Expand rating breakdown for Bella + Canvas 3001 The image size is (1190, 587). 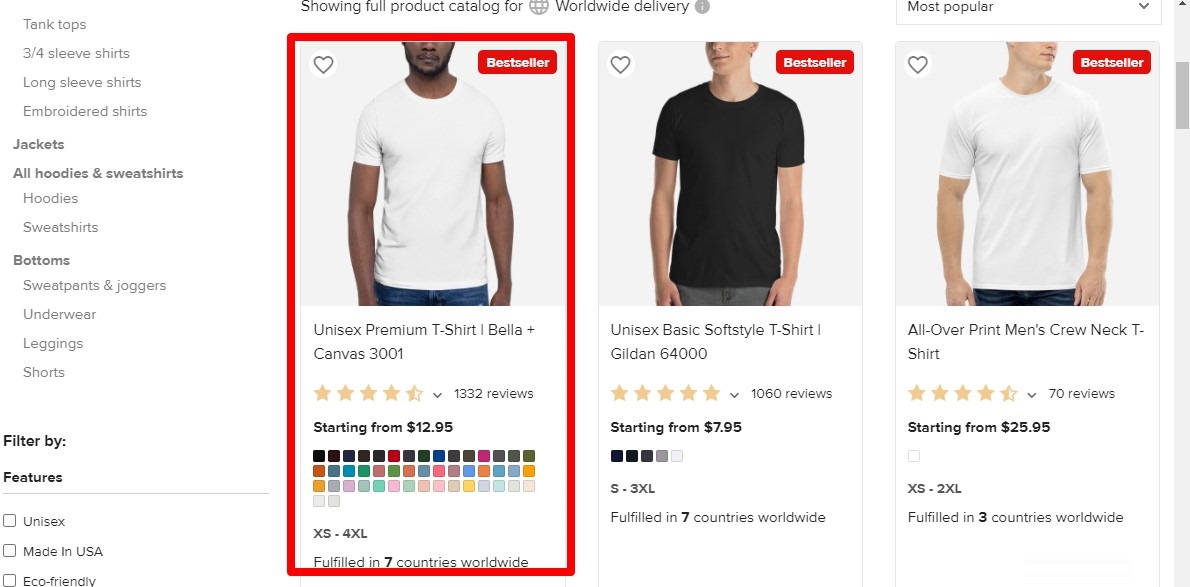[x=437, y=395]
